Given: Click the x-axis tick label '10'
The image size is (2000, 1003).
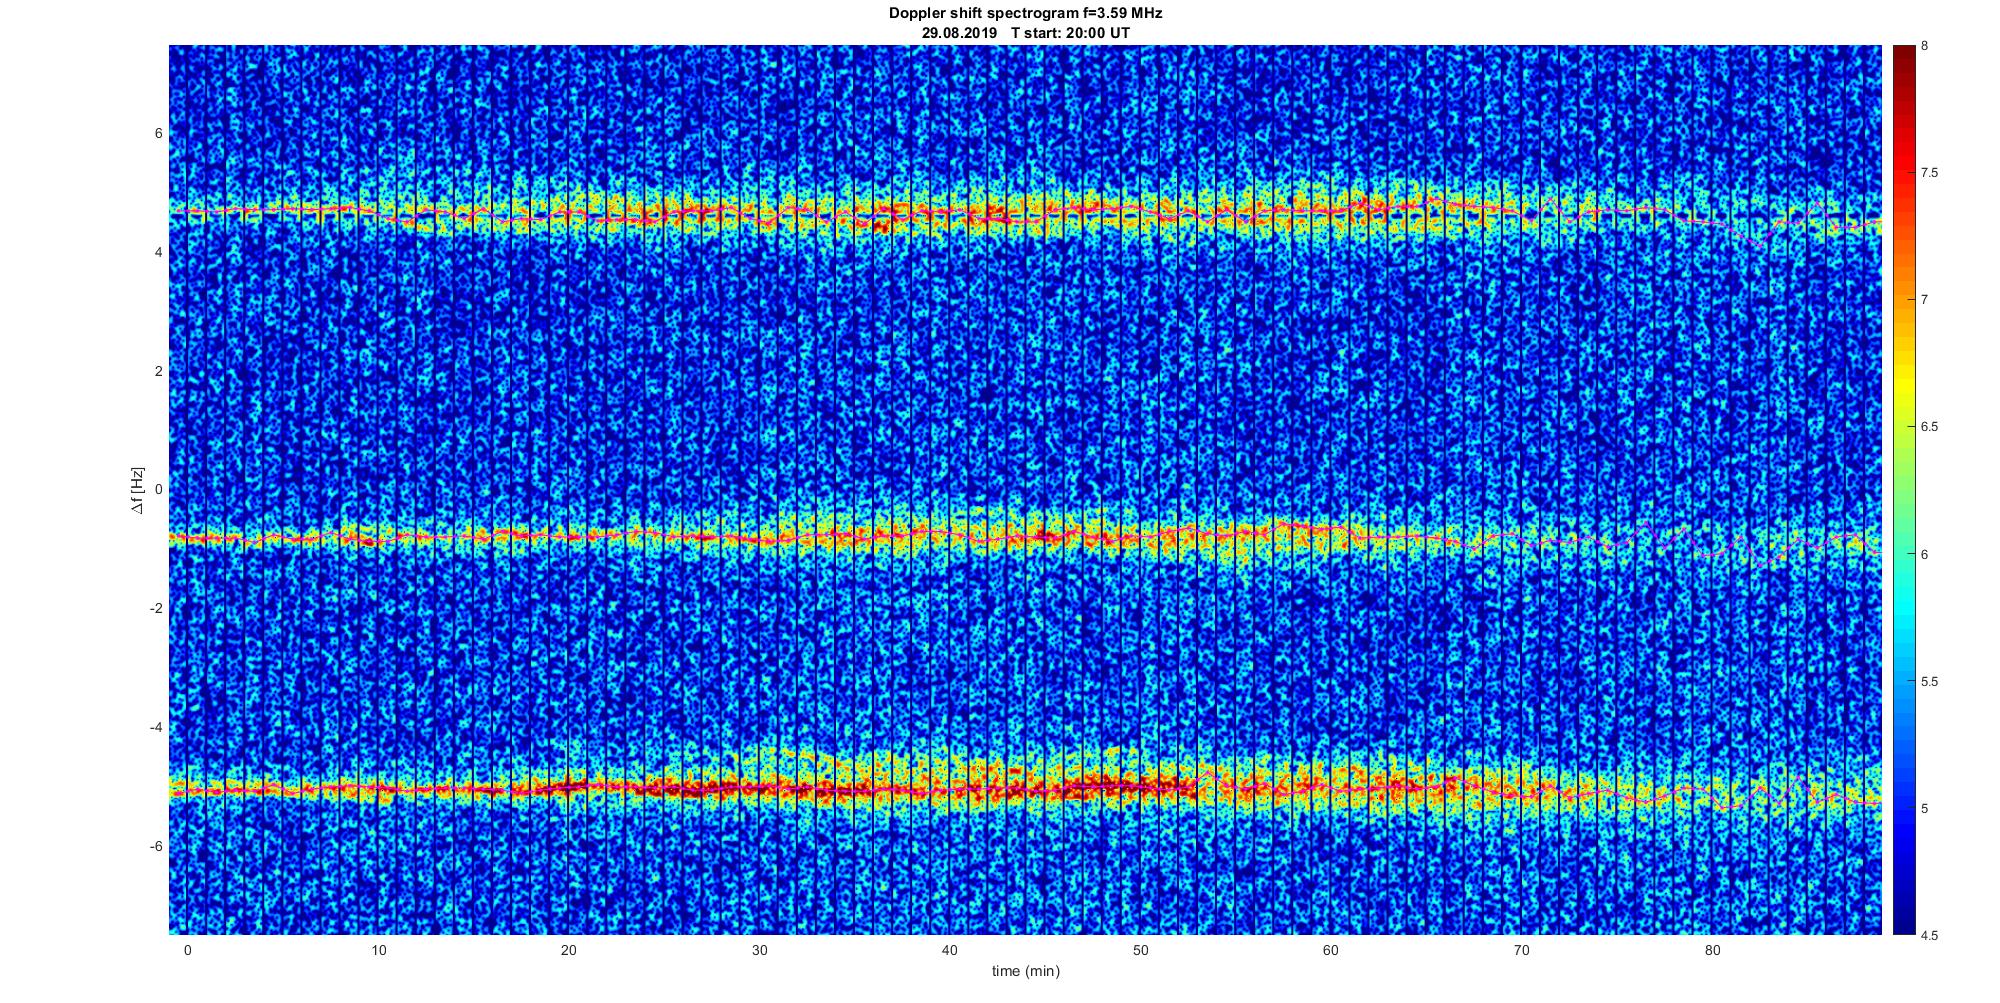Looking at the screenshot, I should pyautogui.click(x=378, y=950).
